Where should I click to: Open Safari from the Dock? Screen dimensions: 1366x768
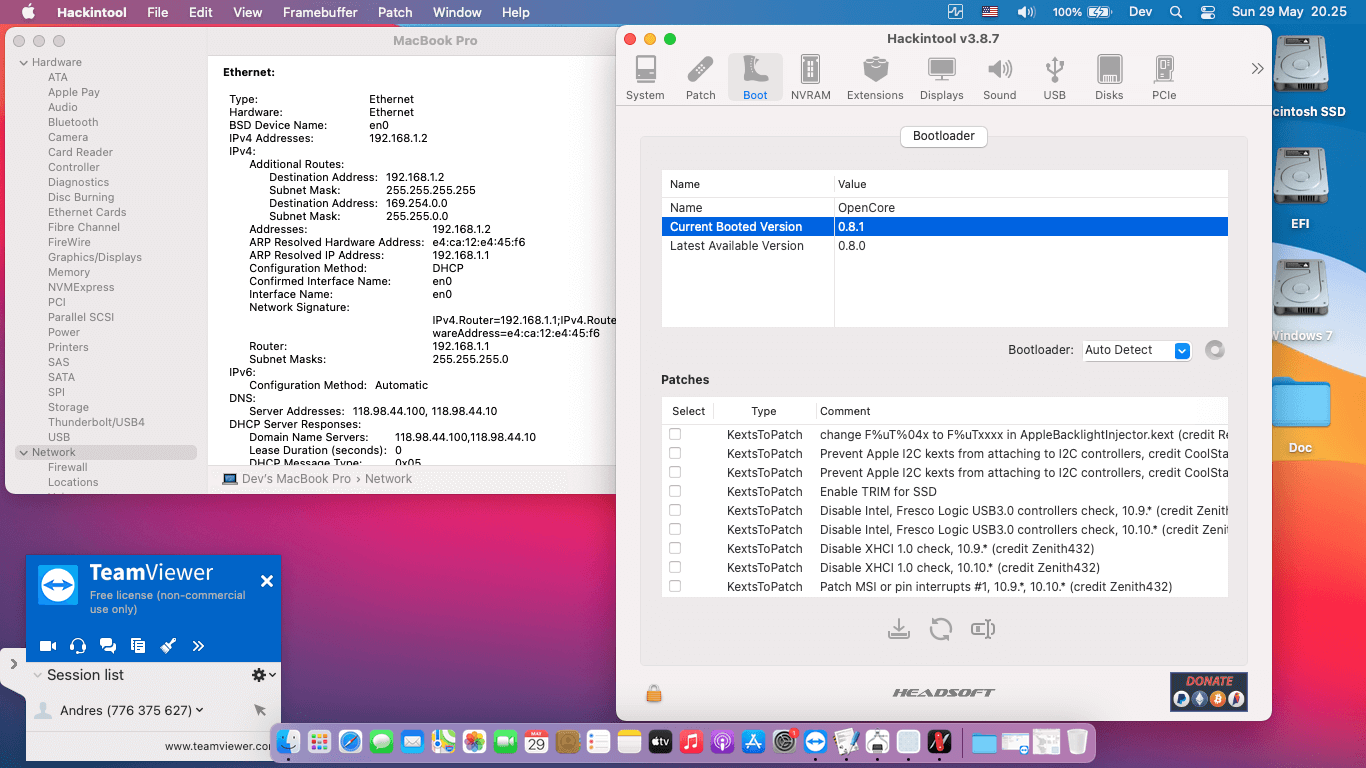point(350,741)
